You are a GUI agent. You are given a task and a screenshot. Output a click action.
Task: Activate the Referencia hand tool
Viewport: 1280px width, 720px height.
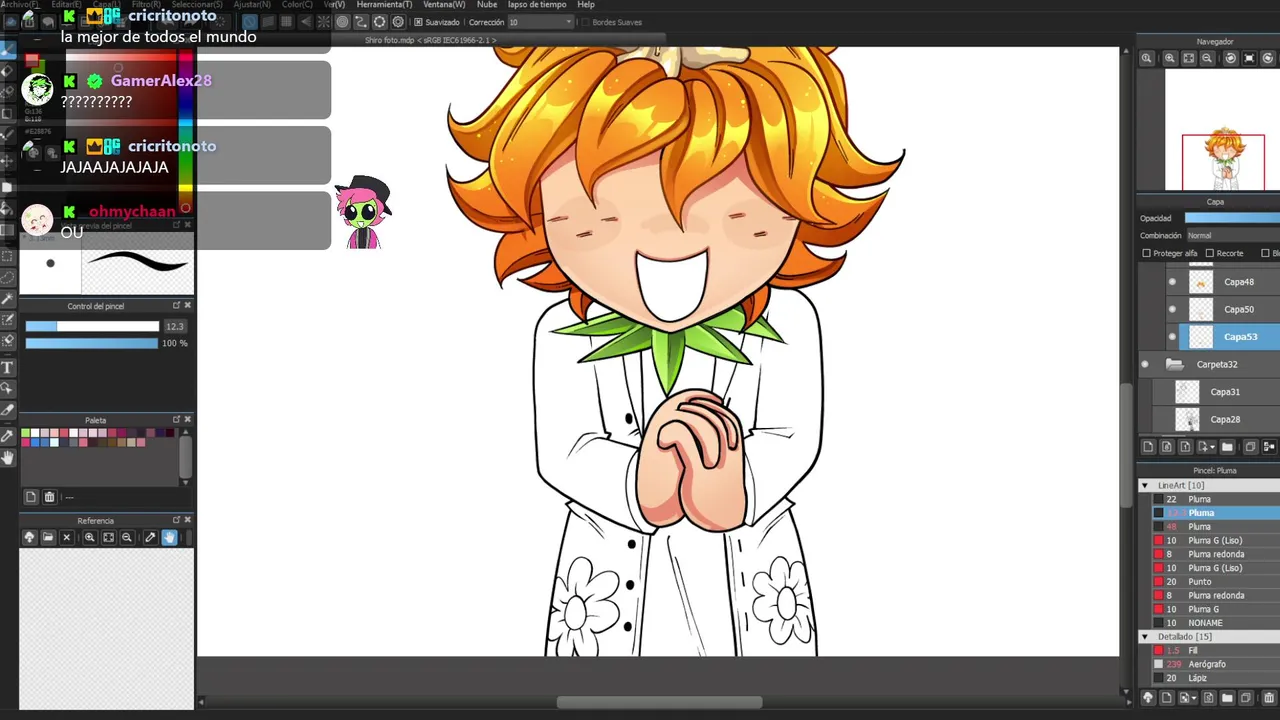[169, 538]
